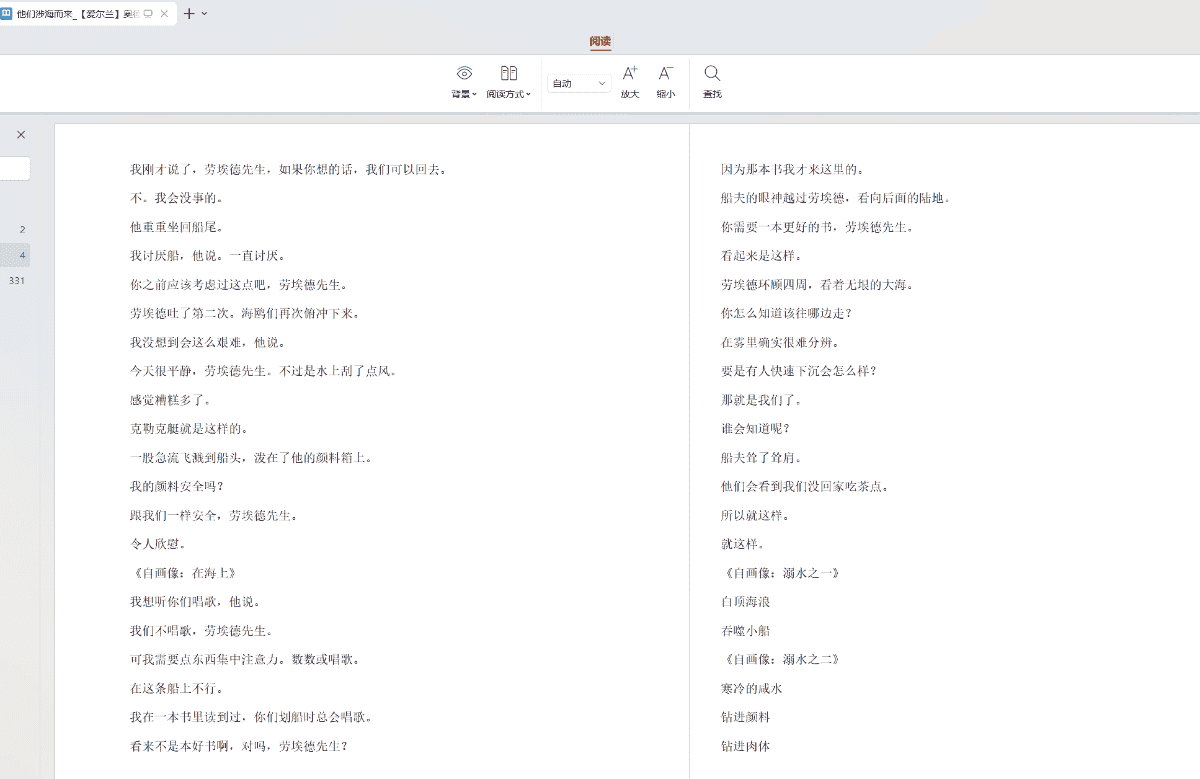Screen dimensions: 1200x779
Task: Click the sidebar search input field
Action: [x=14, y=169]
